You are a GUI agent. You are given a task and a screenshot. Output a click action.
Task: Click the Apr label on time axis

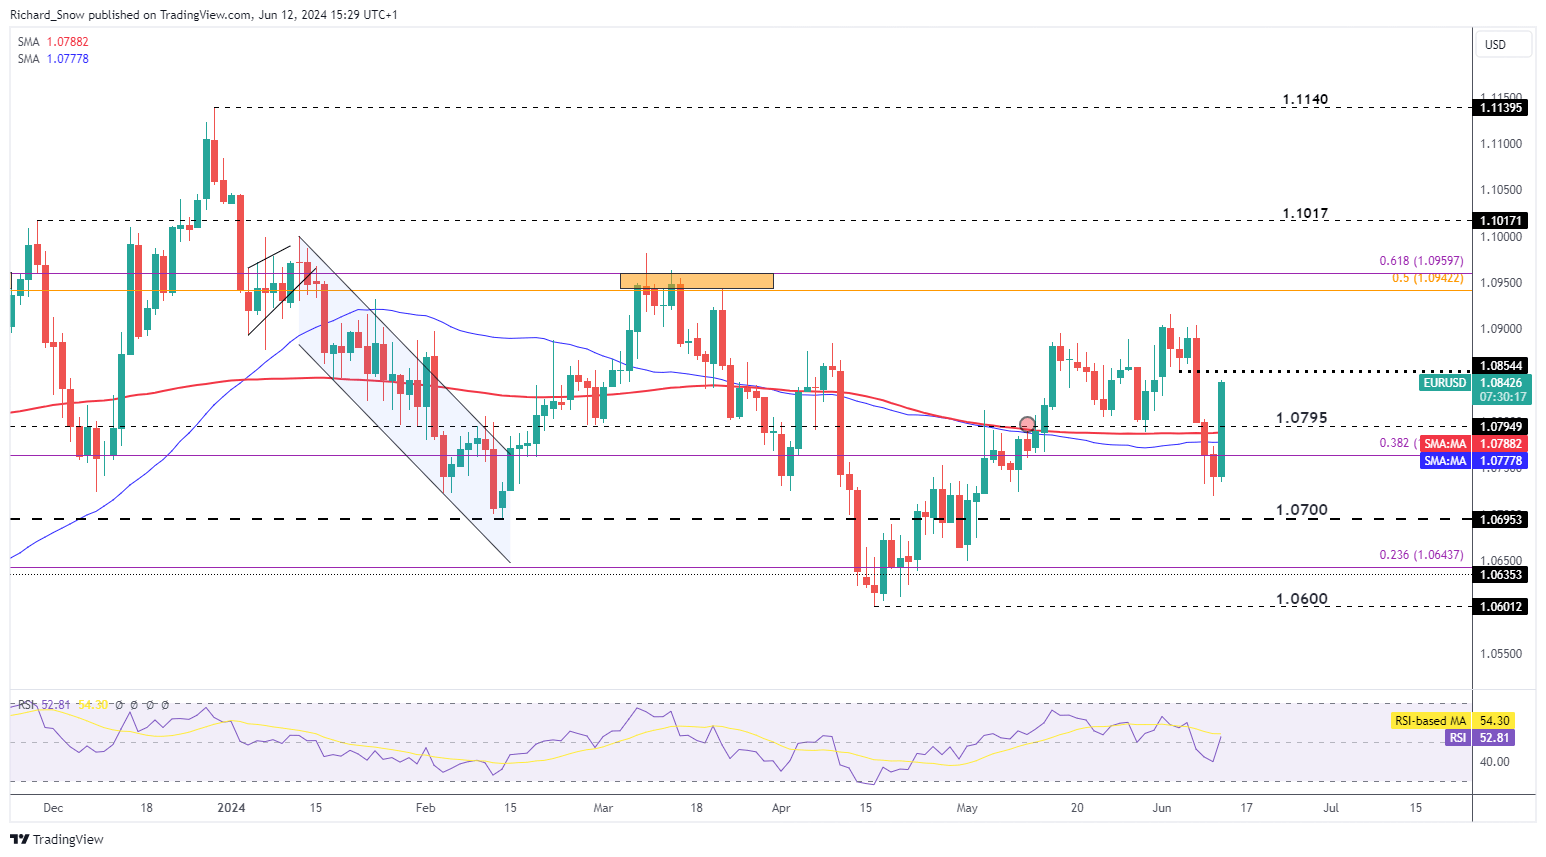(781, 808)
